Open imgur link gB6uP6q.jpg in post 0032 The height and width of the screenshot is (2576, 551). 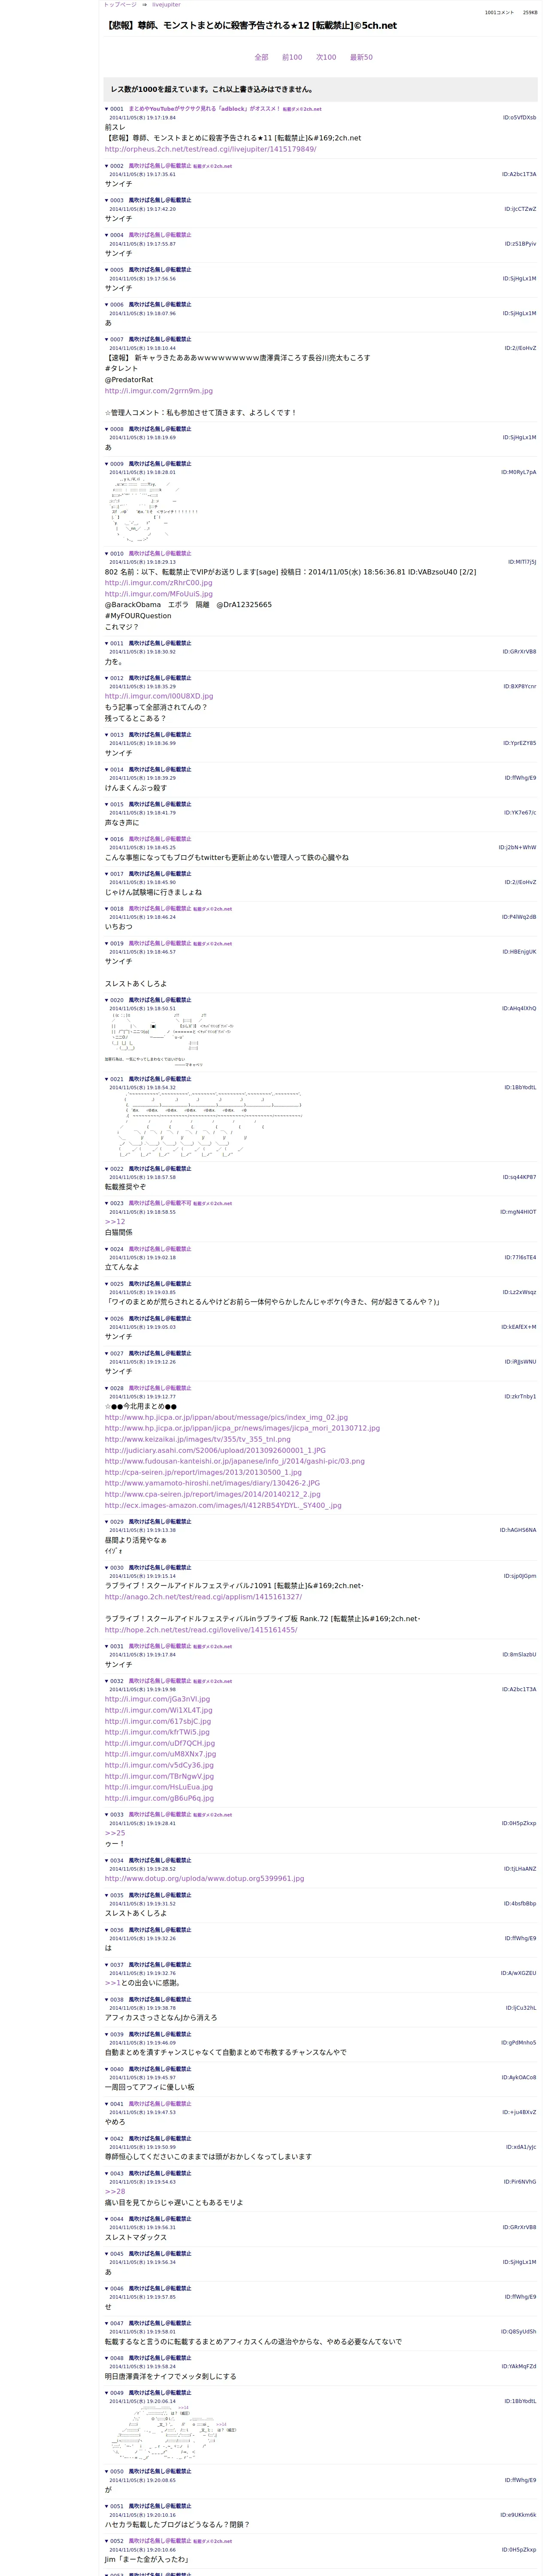[159, 1798]
